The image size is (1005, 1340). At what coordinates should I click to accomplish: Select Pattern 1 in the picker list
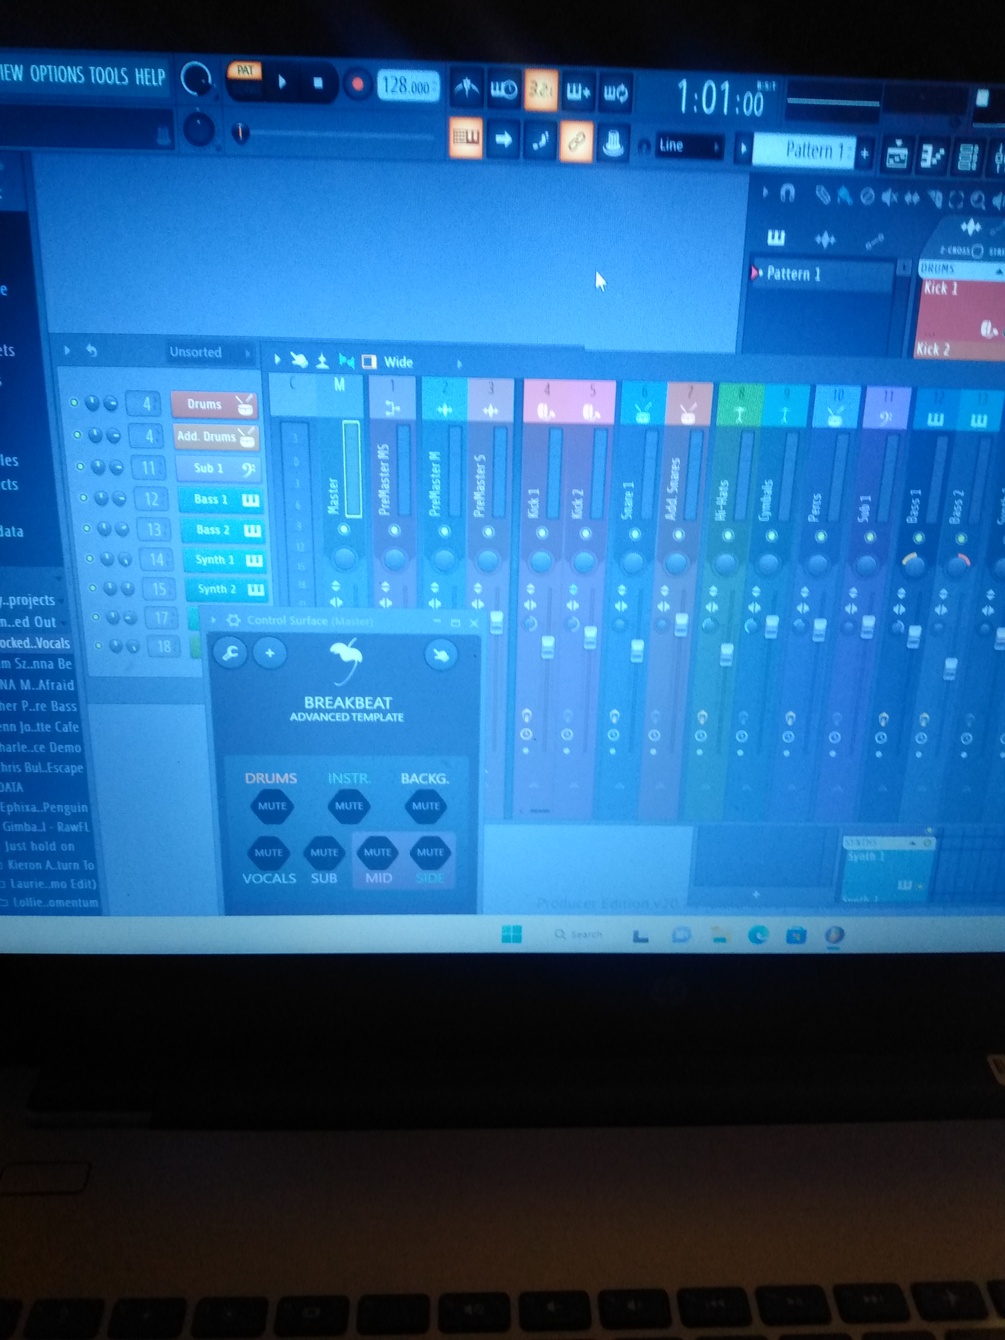tap(820, 274)
